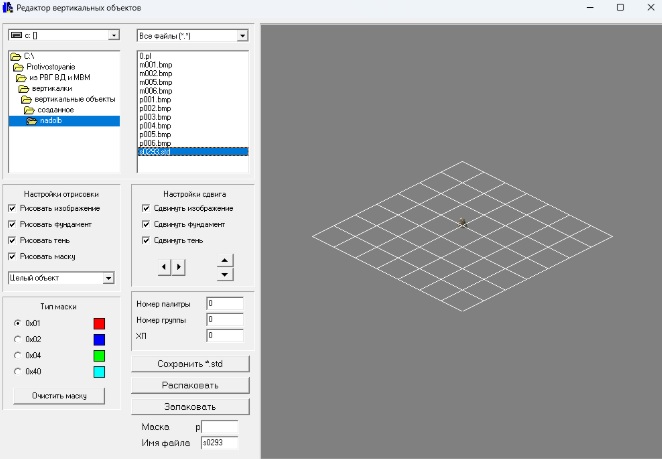Click the 'Запаковать' button
The width and height of the screenshot is (662, 459).
pyautogui.click(x=190, y=407)
